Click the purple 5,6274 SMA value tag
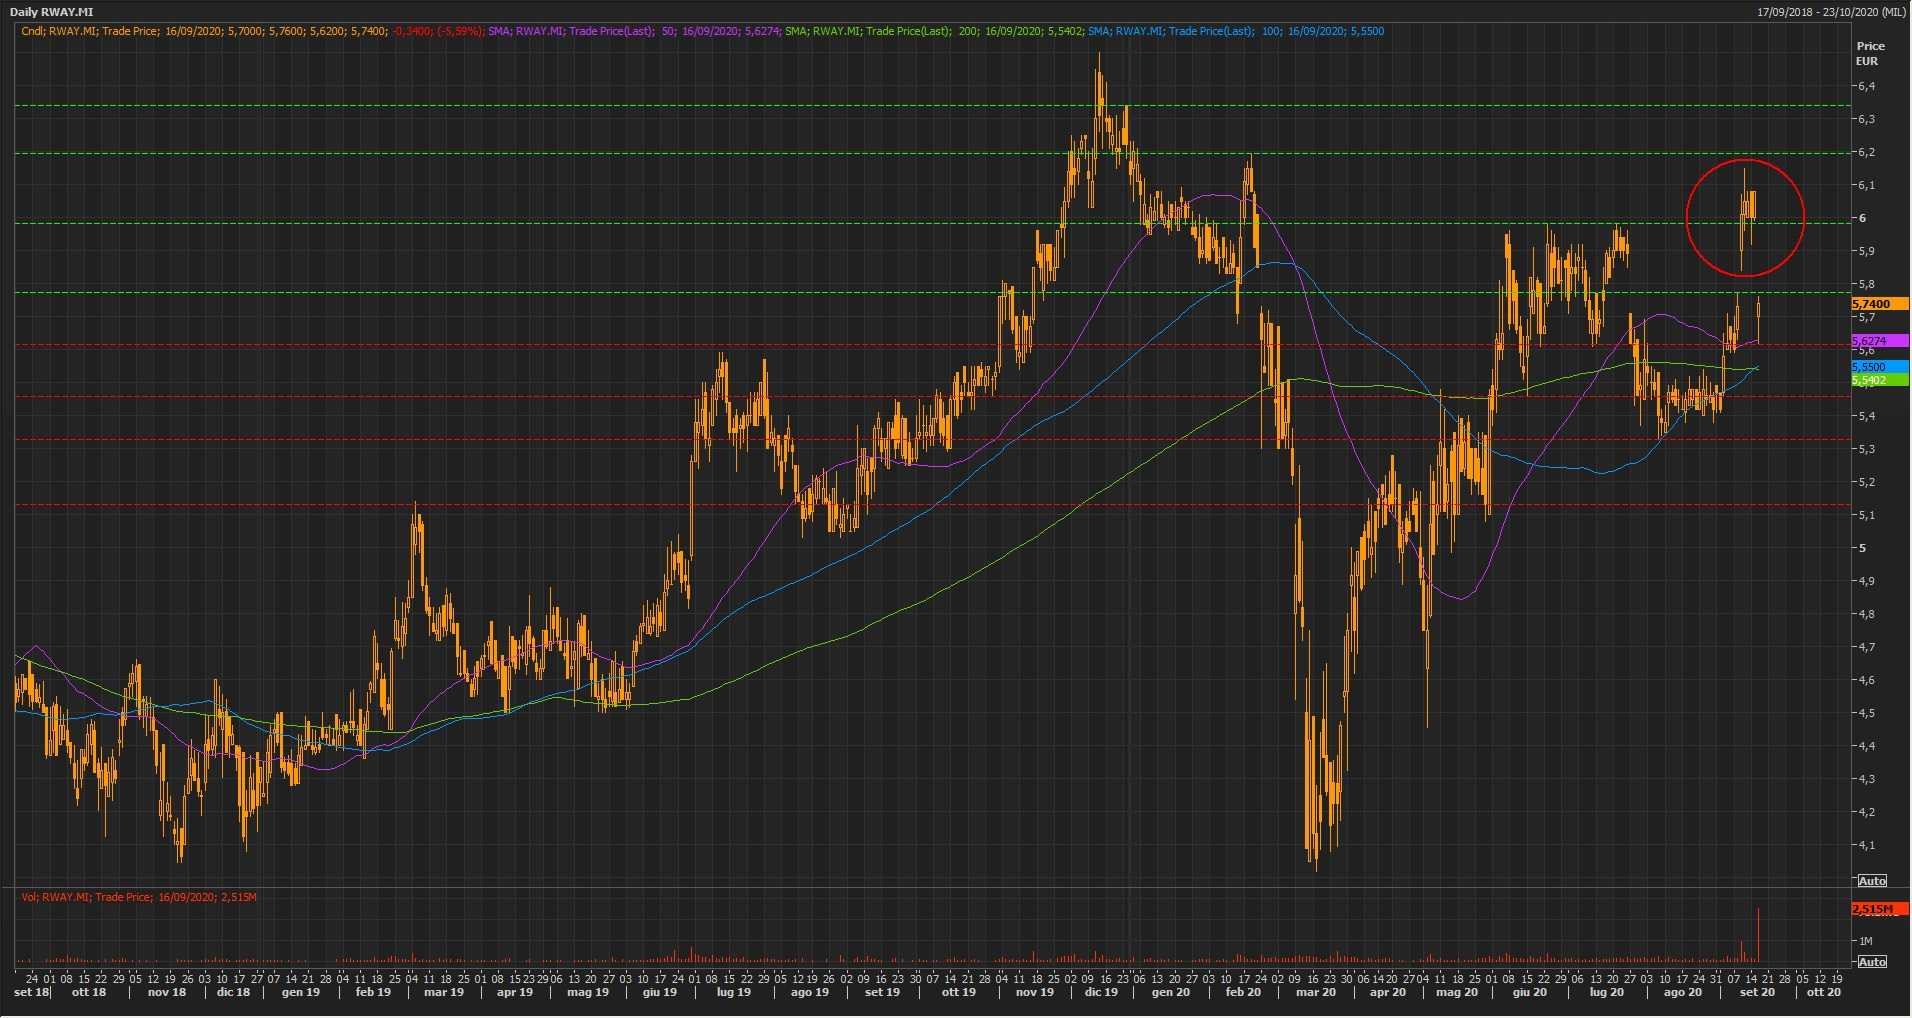1912x1018 pixels. (x=1879, y=341)
